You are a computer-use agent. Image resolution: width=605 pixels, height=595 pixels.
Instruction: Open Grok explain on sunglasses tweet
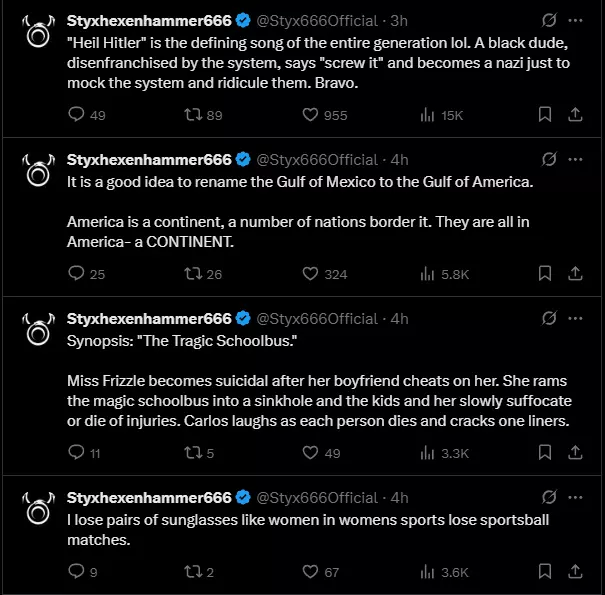549,497
